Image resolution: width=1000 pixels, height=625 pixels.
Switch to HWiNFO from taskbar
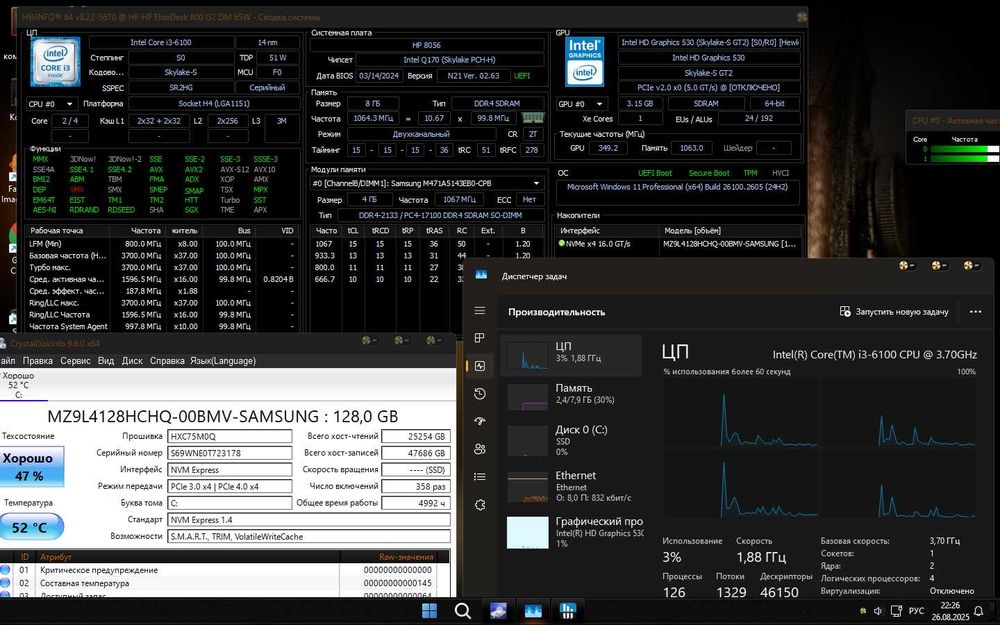tap(568, 611)
